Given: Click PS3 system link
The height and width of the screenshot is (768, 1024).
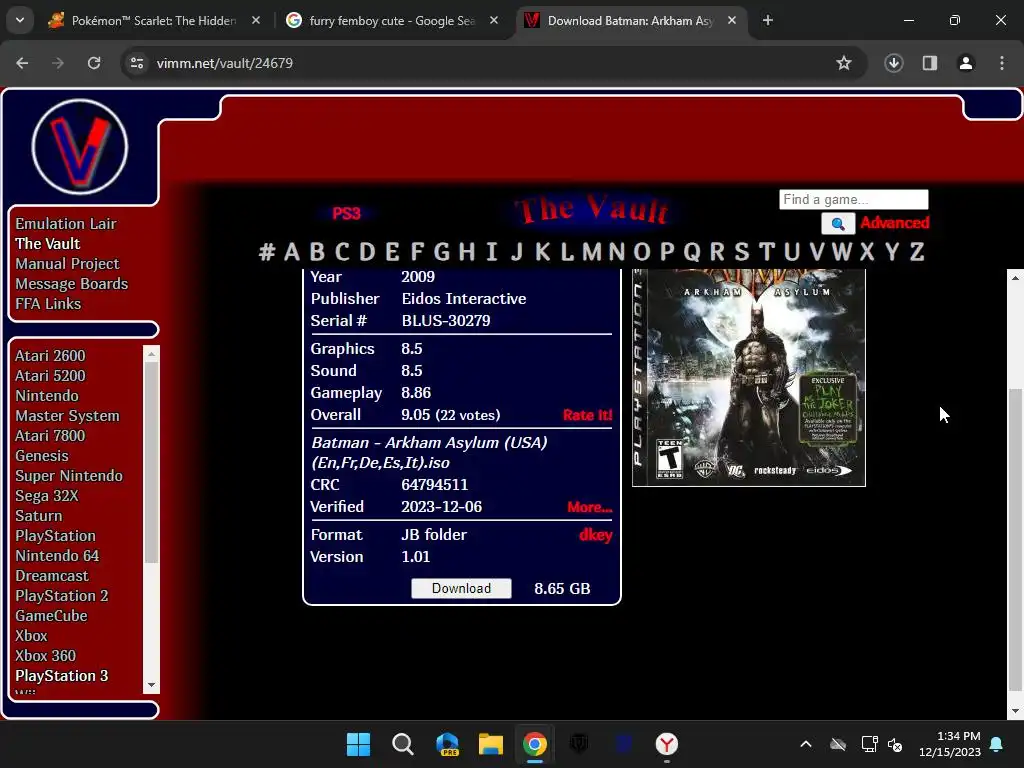Looking at the screenshot, I should [x=346, y=214].
